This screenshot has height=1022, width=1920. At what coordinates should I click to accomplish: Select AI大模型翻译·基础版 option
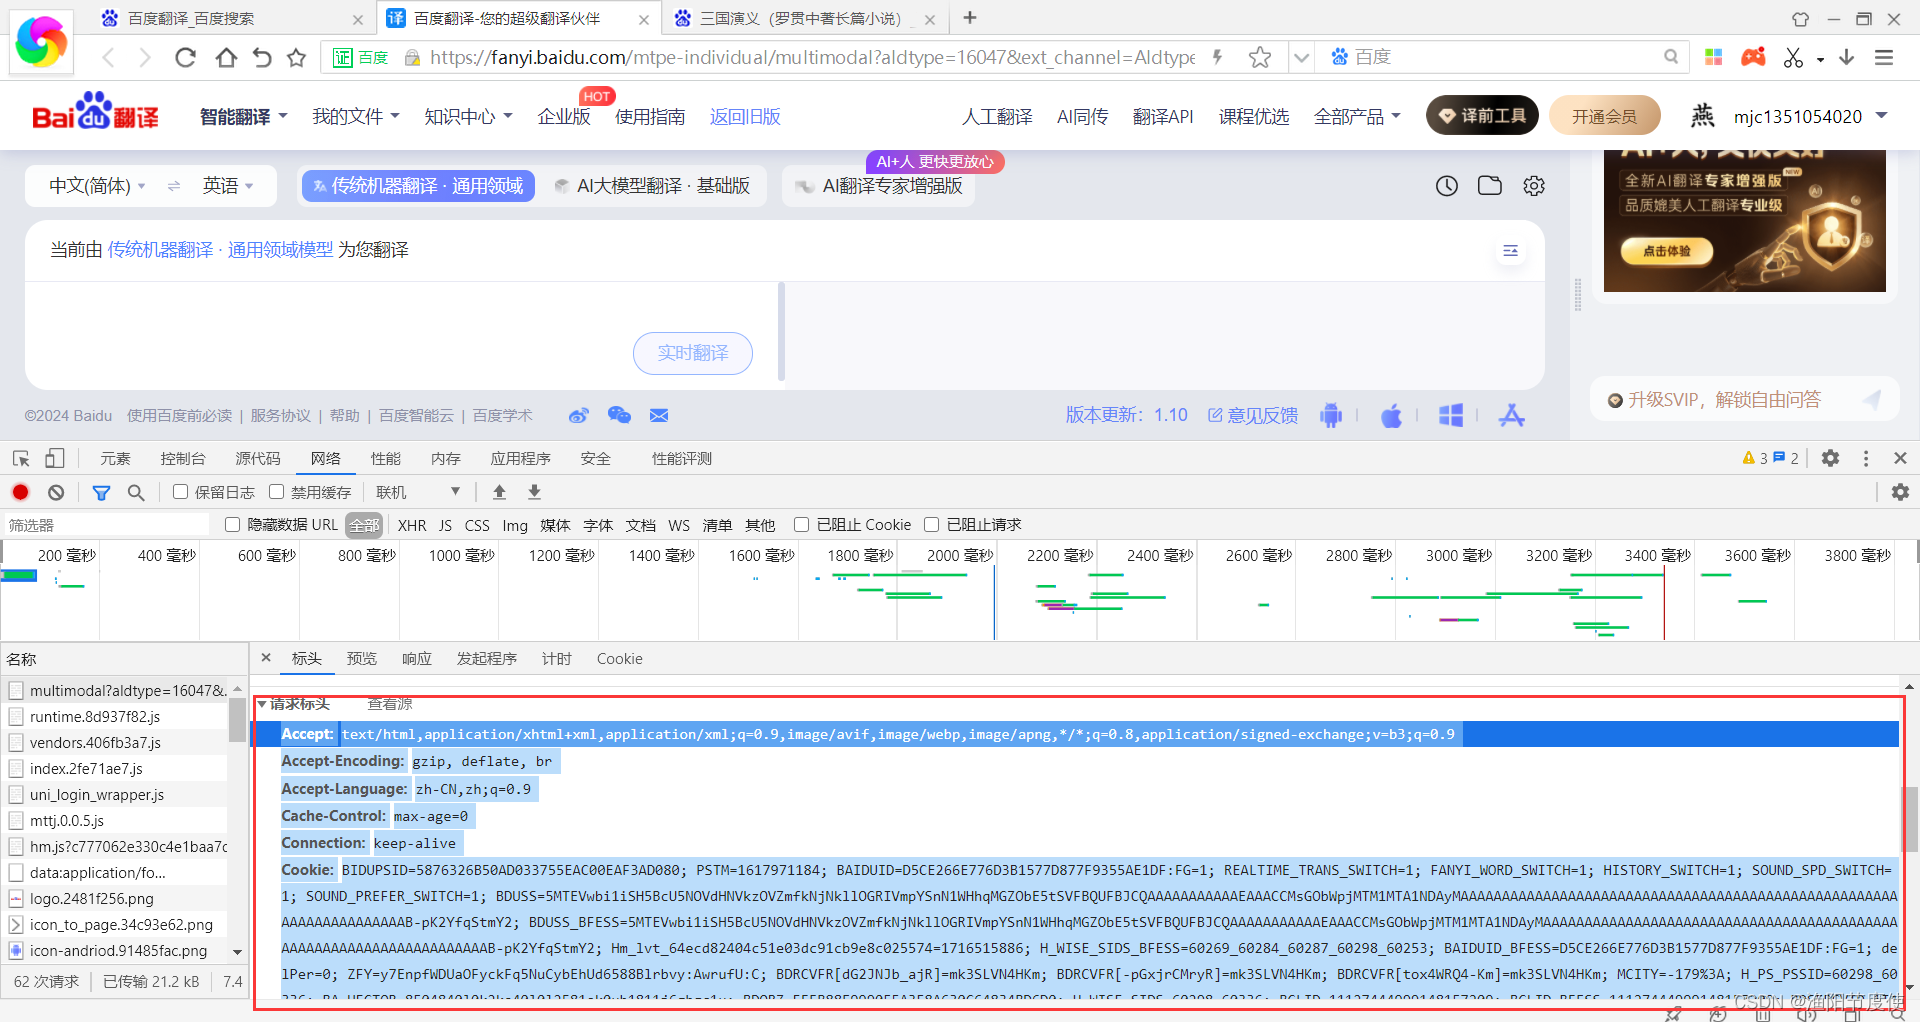click(x=653, y=186)
